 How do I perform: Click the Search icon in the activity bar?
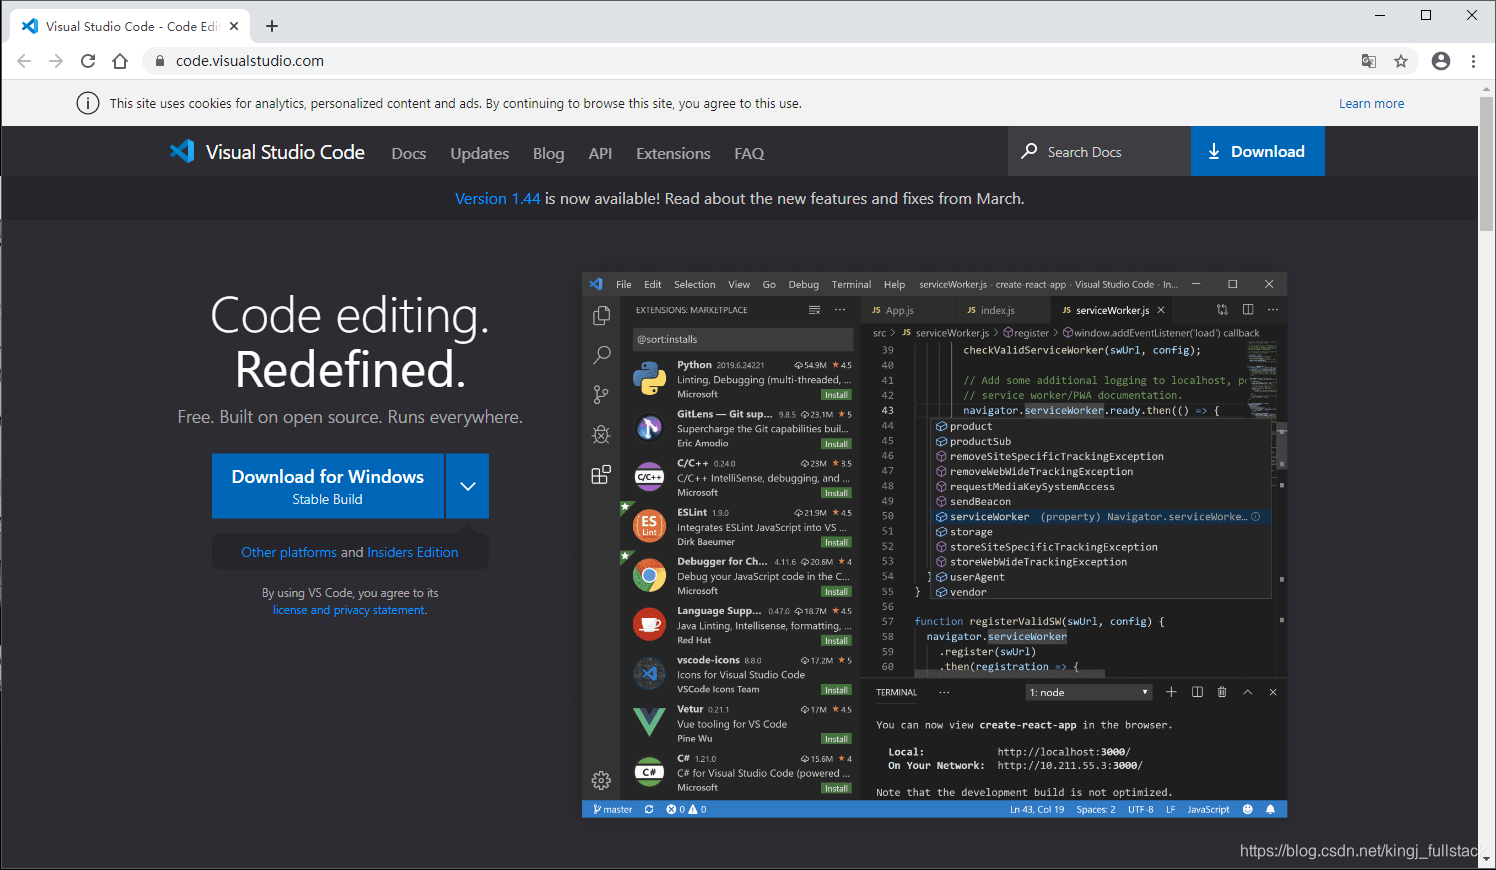(x=601, y=354)
